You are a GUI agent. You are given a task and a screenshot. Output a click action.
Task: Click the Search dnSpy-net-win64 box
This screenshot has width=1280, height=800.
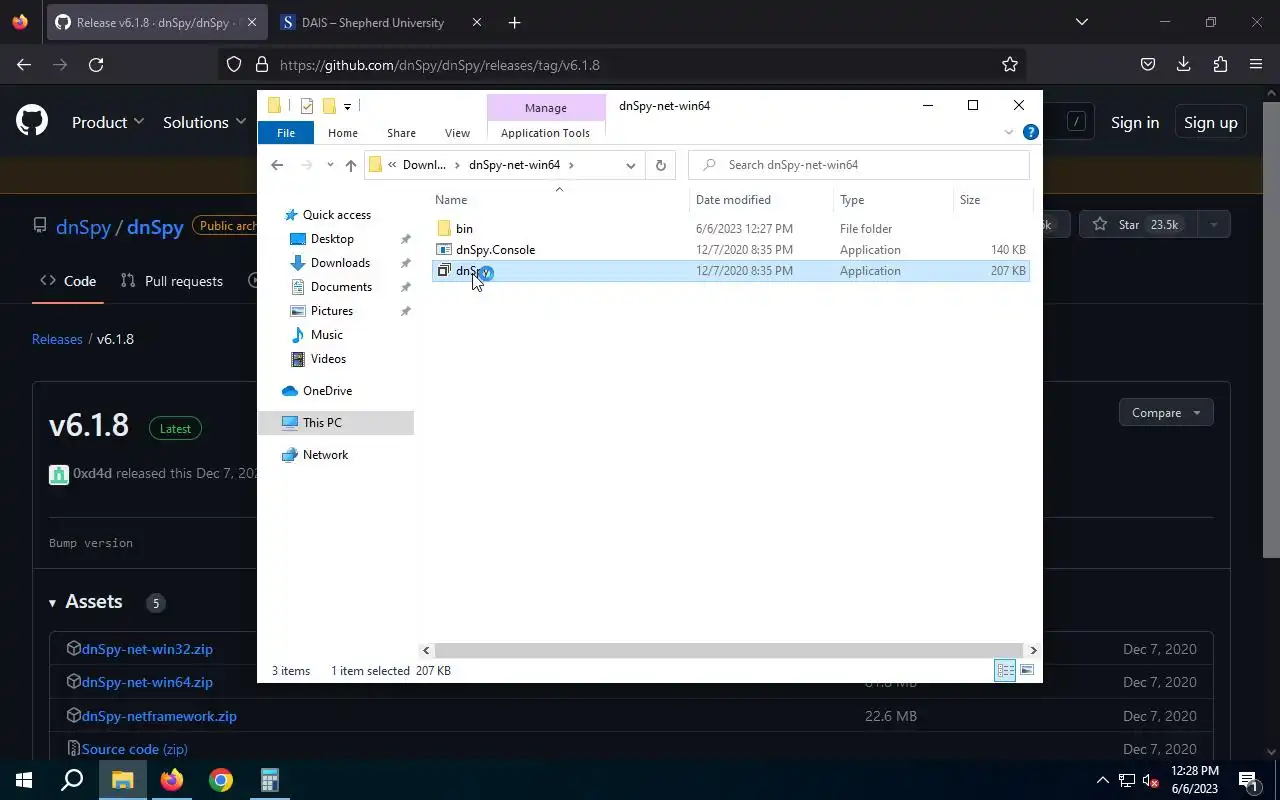tap(859, 165)
